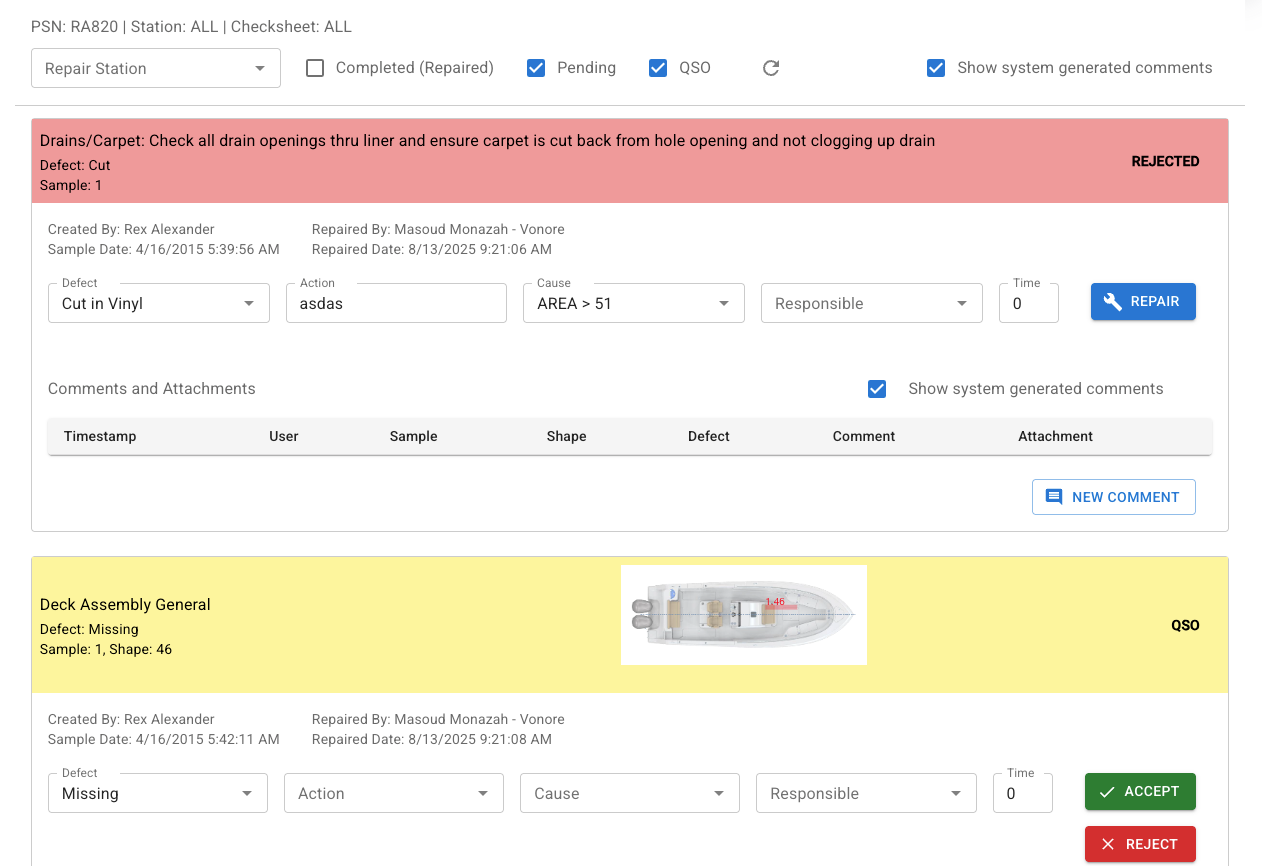1262x866 pixels.
Task: Click the Attachment column header
Action: [x=1056, y=436]
